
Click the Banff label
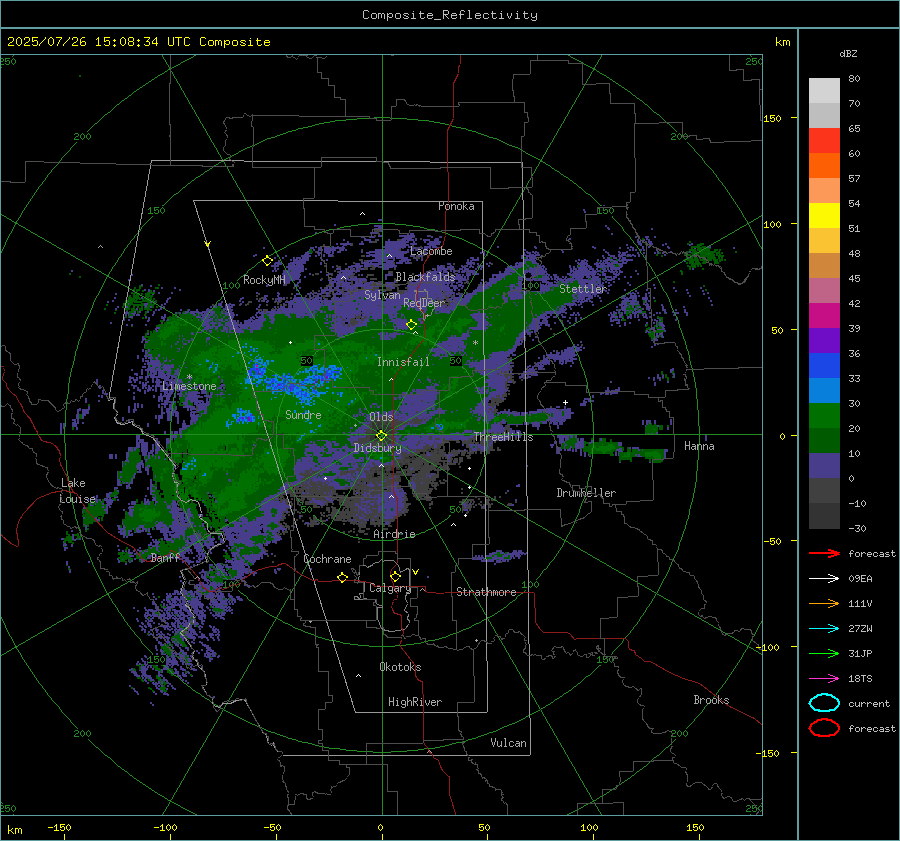coord(165,558)
